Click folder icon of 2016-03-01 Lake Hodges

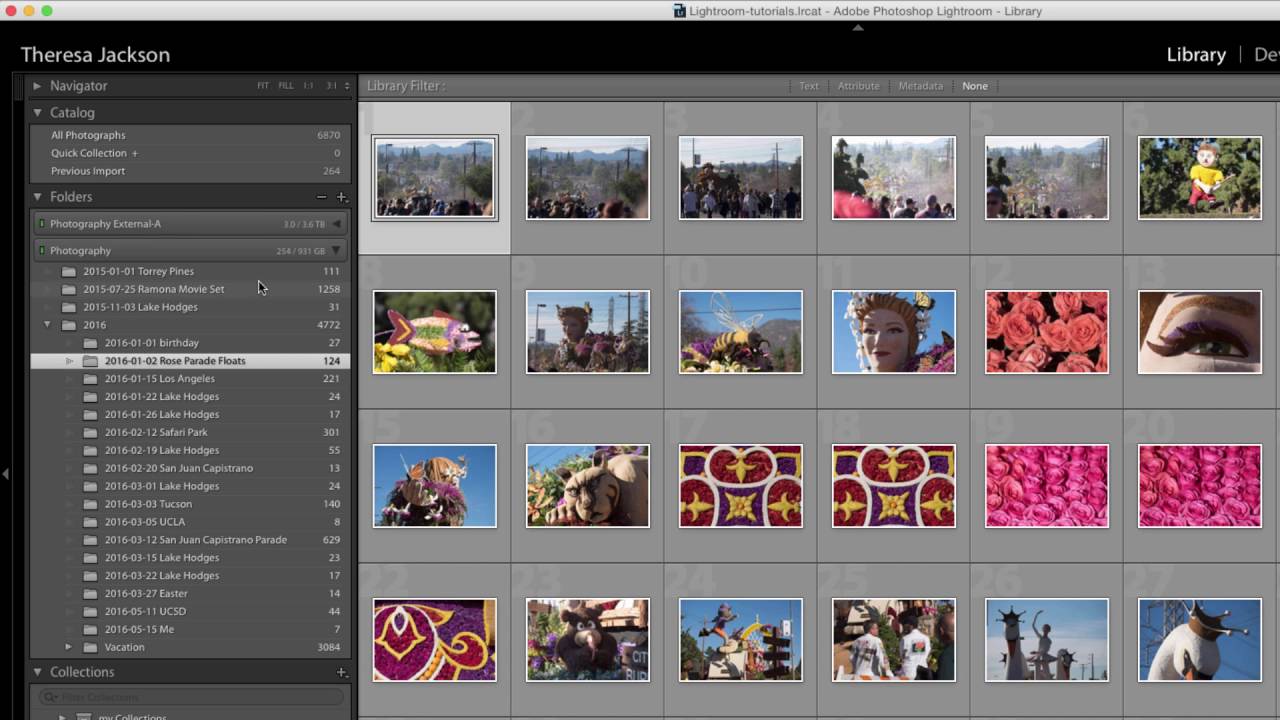(90, 486)
